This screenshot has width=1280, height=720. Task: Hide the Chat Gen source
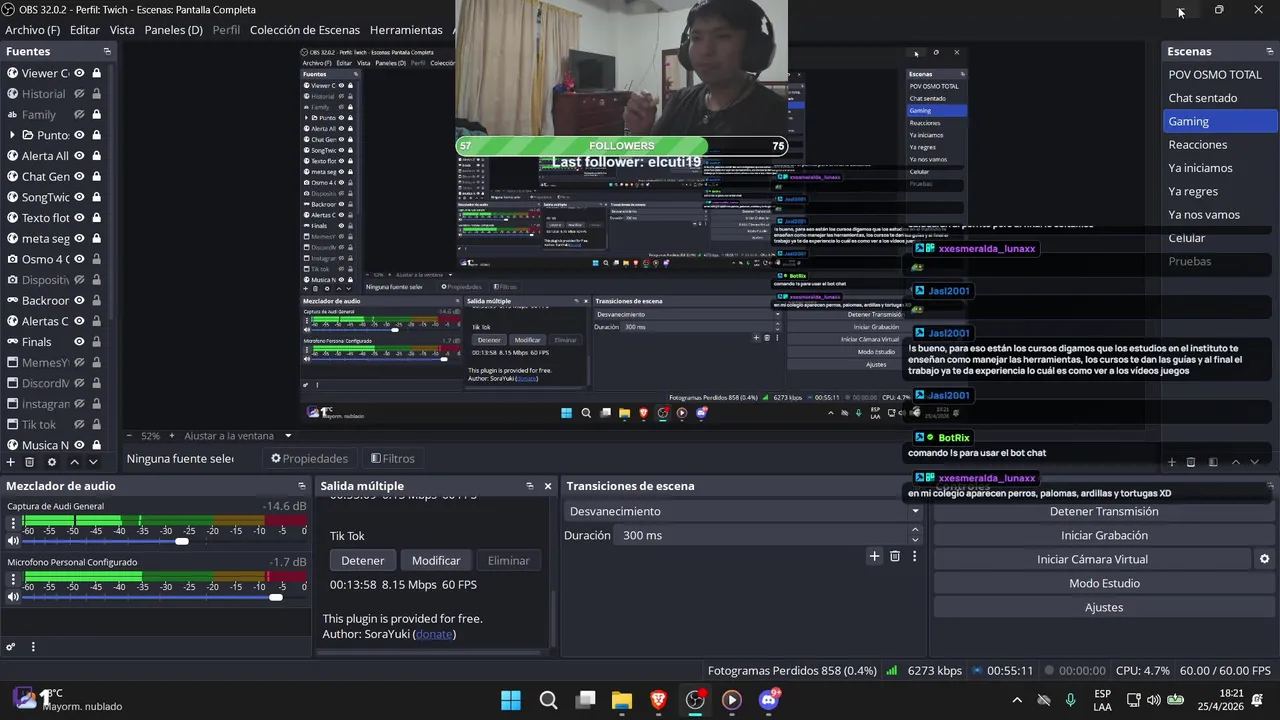tap(79, 177)
